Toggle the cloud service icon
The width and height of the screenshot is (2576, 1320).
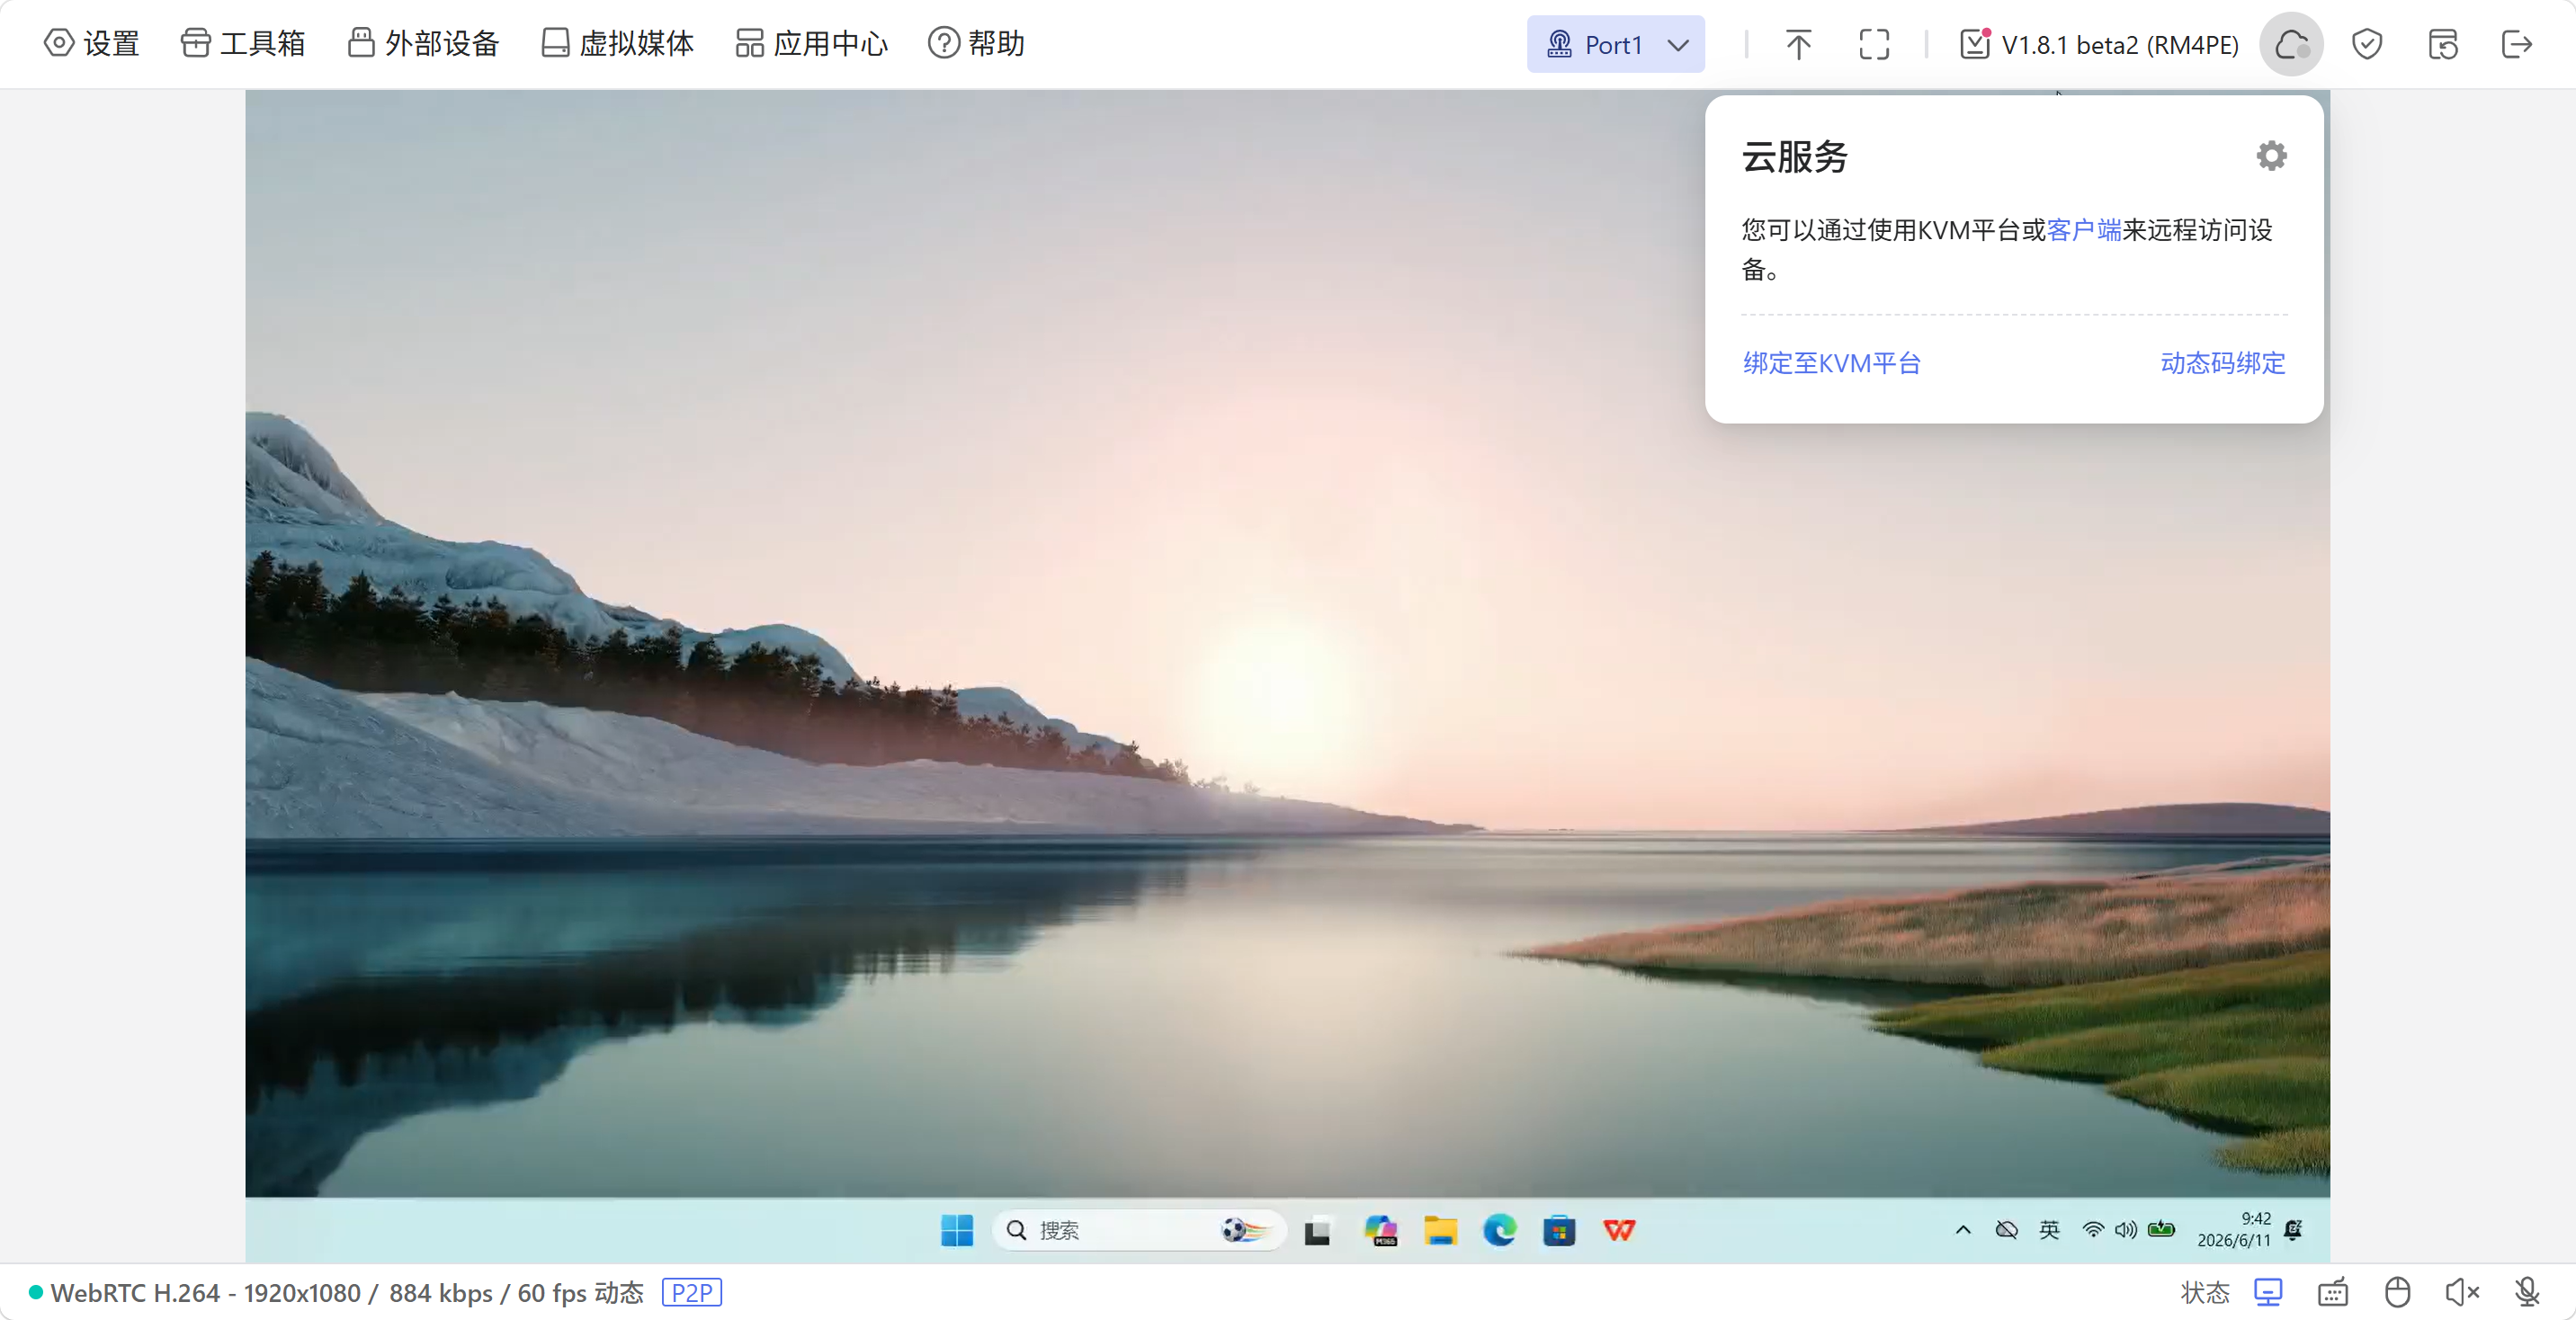pyautogui.click(x=2291, y=44)
